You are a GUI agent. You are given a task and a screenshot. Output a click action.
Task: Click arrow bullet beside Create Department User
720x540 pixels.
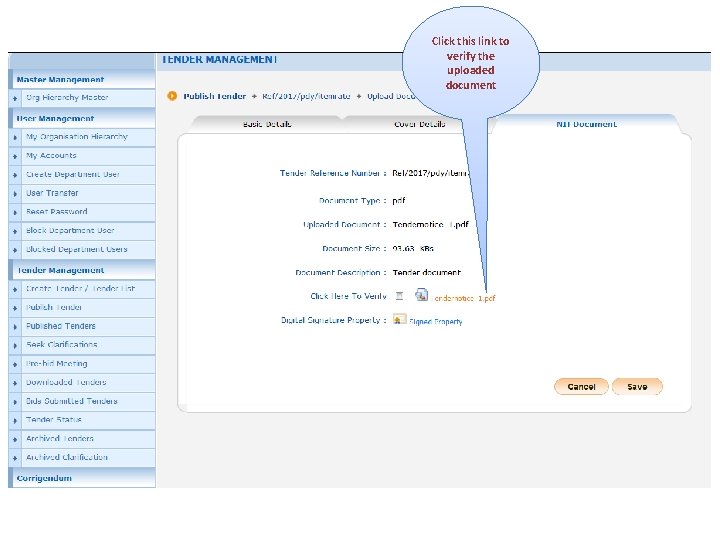coord(15,175)
